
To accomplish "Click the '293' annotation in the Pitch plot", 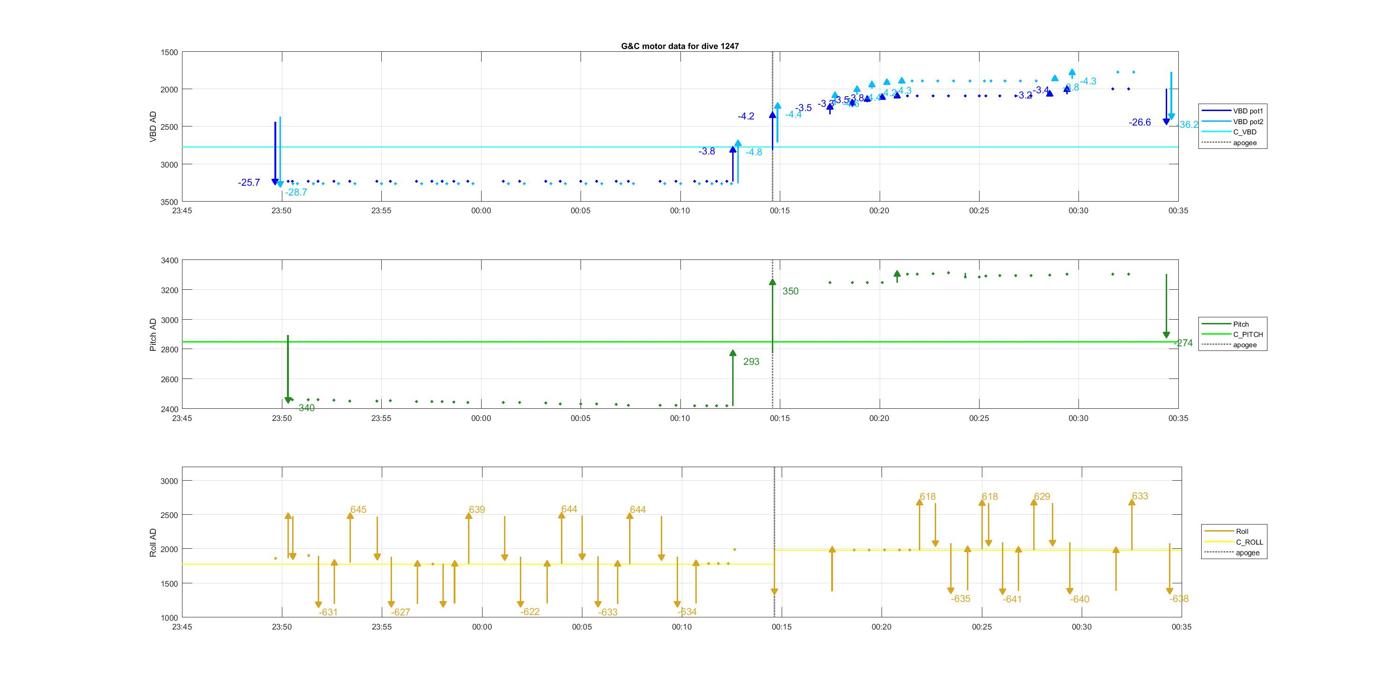I will tap(751, 362).
